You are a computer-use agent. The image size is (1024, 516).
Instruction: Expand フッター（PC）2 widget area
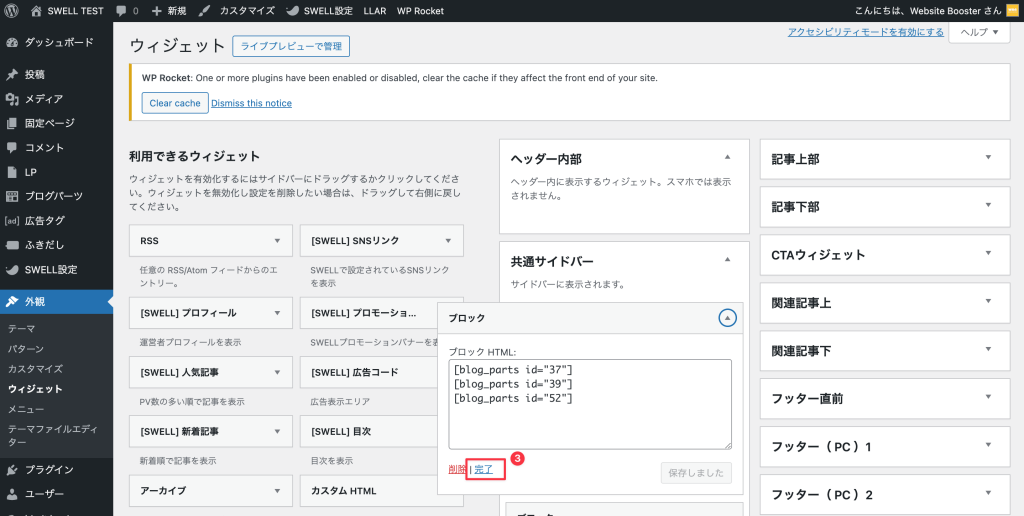[x=988, y=493]
